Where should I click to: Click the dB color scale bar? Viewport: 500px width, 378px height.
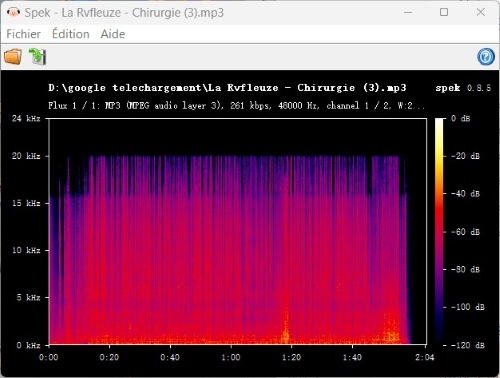coord(439,231)
